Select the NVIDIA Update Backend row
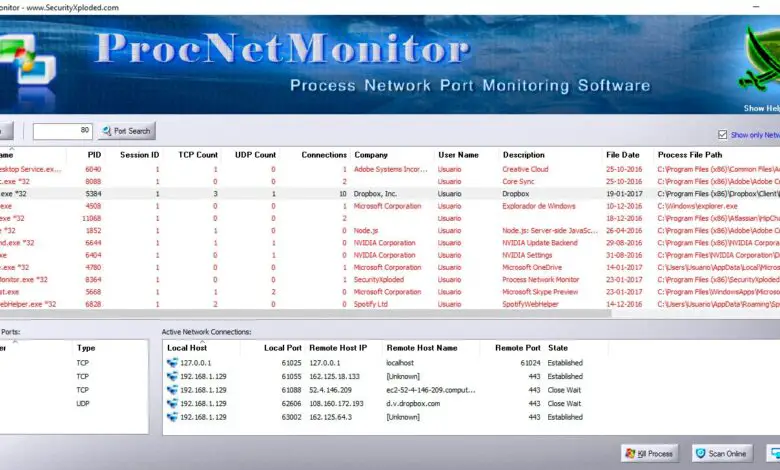The height and width of the screenshot is (470, 780). coord(390,243)
